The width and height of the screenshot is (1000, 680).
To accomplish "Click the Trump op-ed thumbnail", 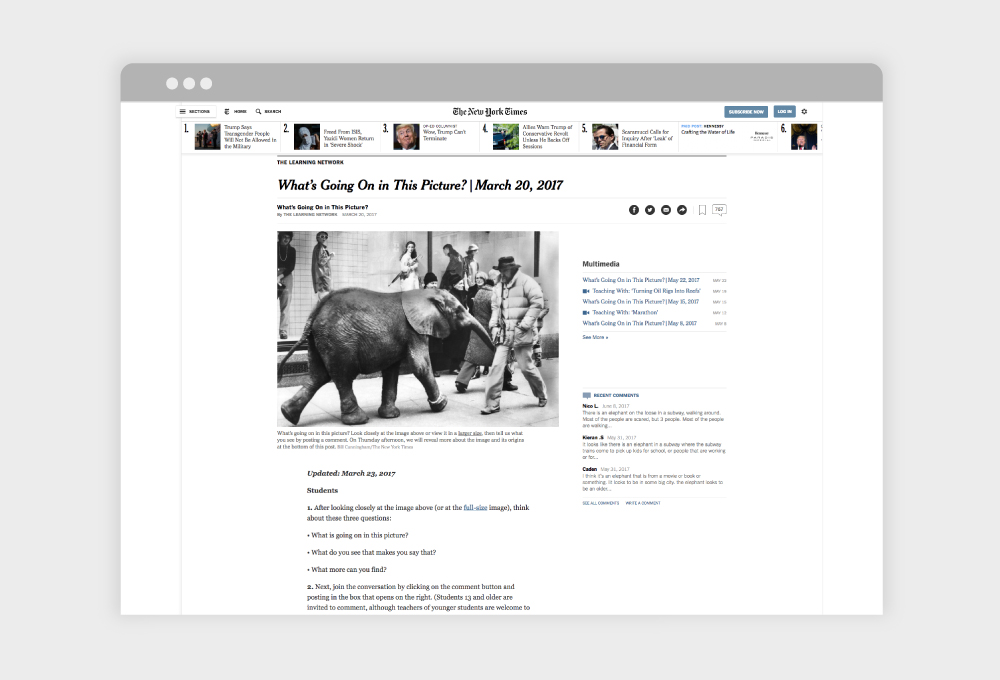I will click(406, 137).
